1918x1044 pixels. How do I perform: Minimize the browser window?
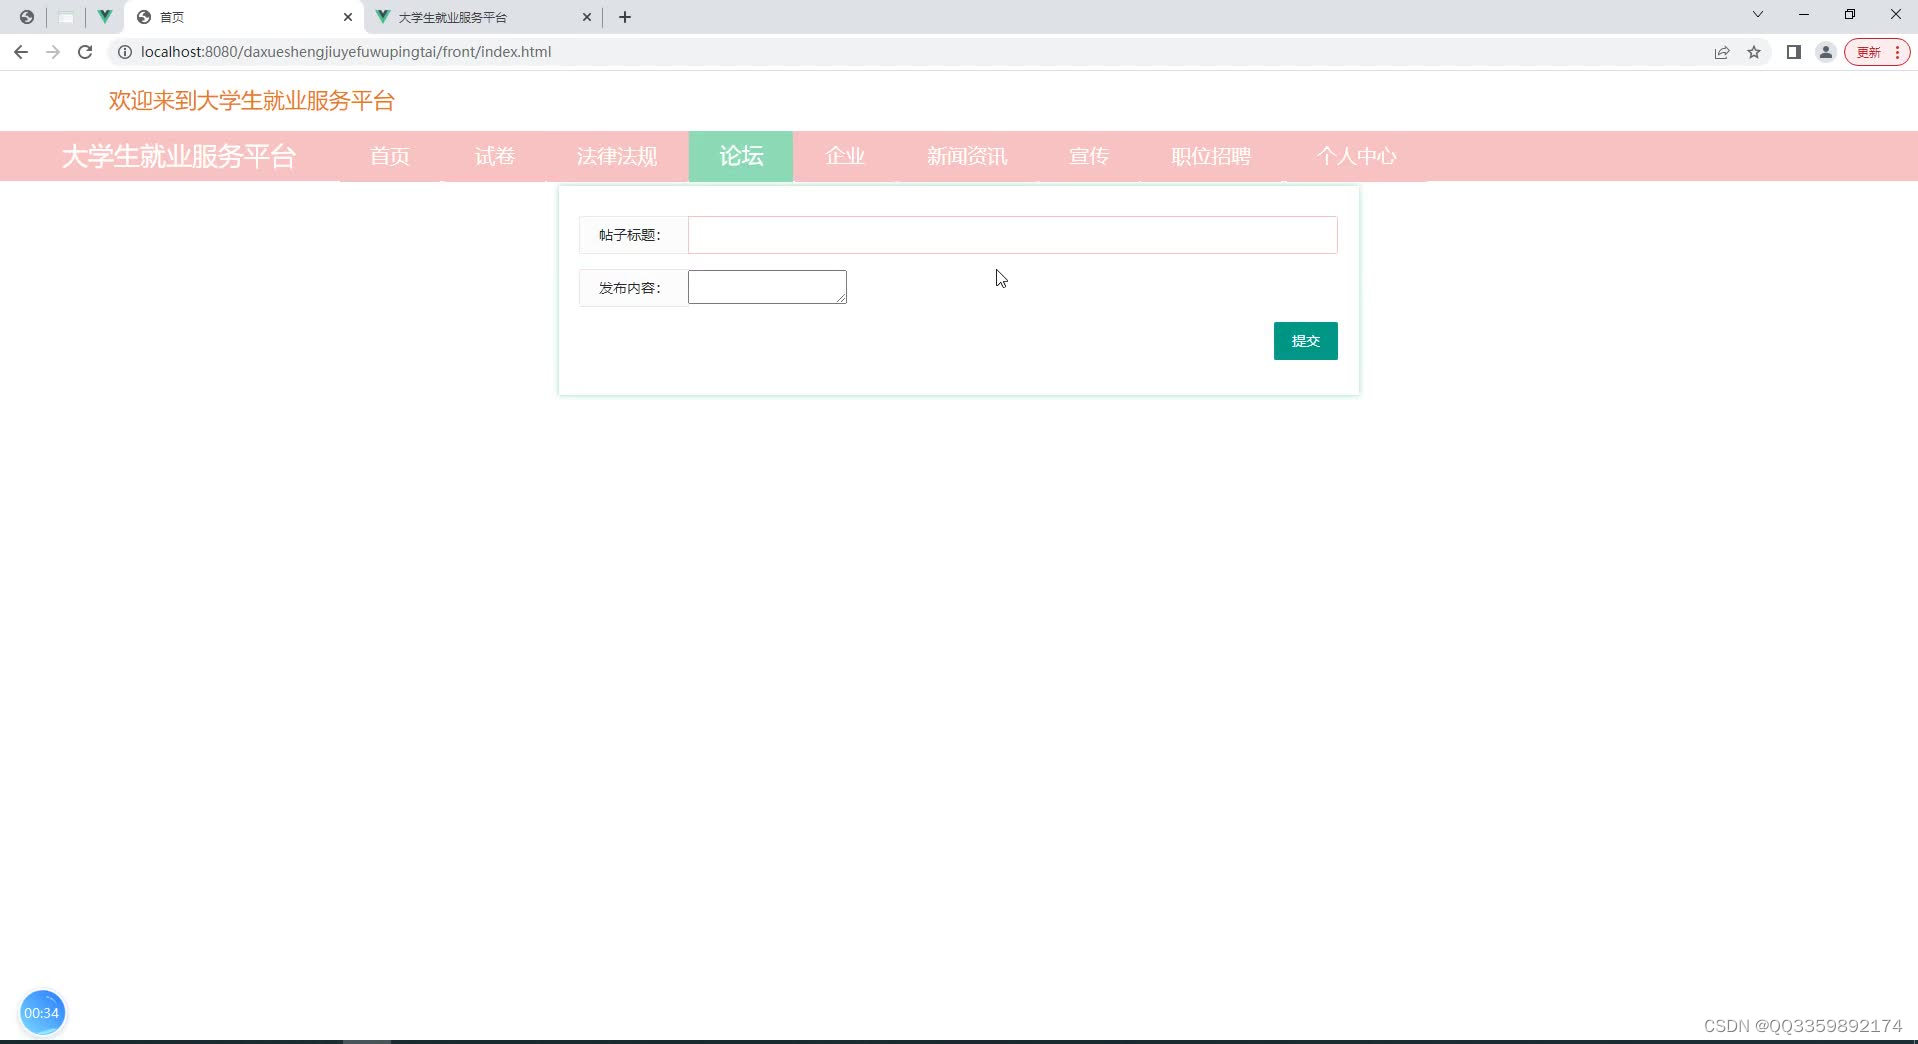pos(1804,15)
